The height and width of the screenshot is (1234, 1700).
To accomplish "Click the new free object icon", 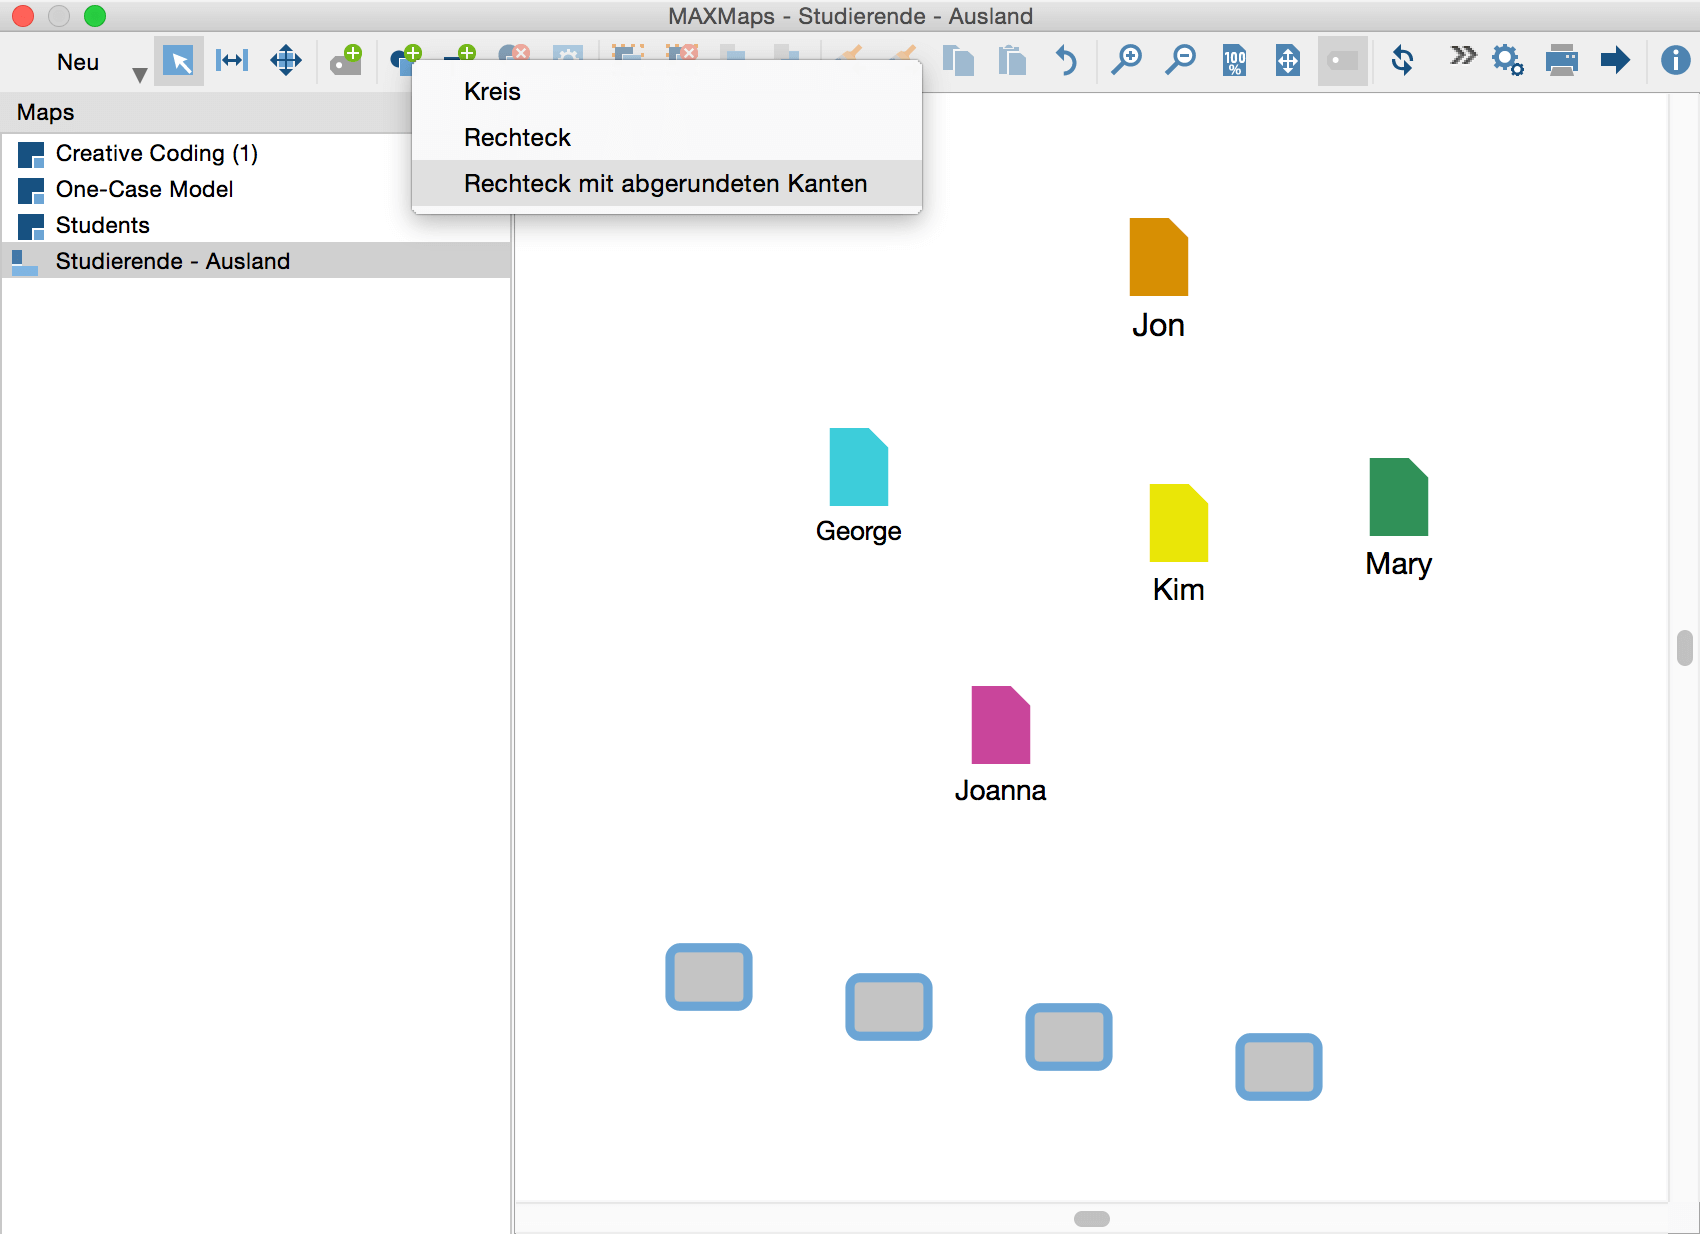I will point(346,60).
